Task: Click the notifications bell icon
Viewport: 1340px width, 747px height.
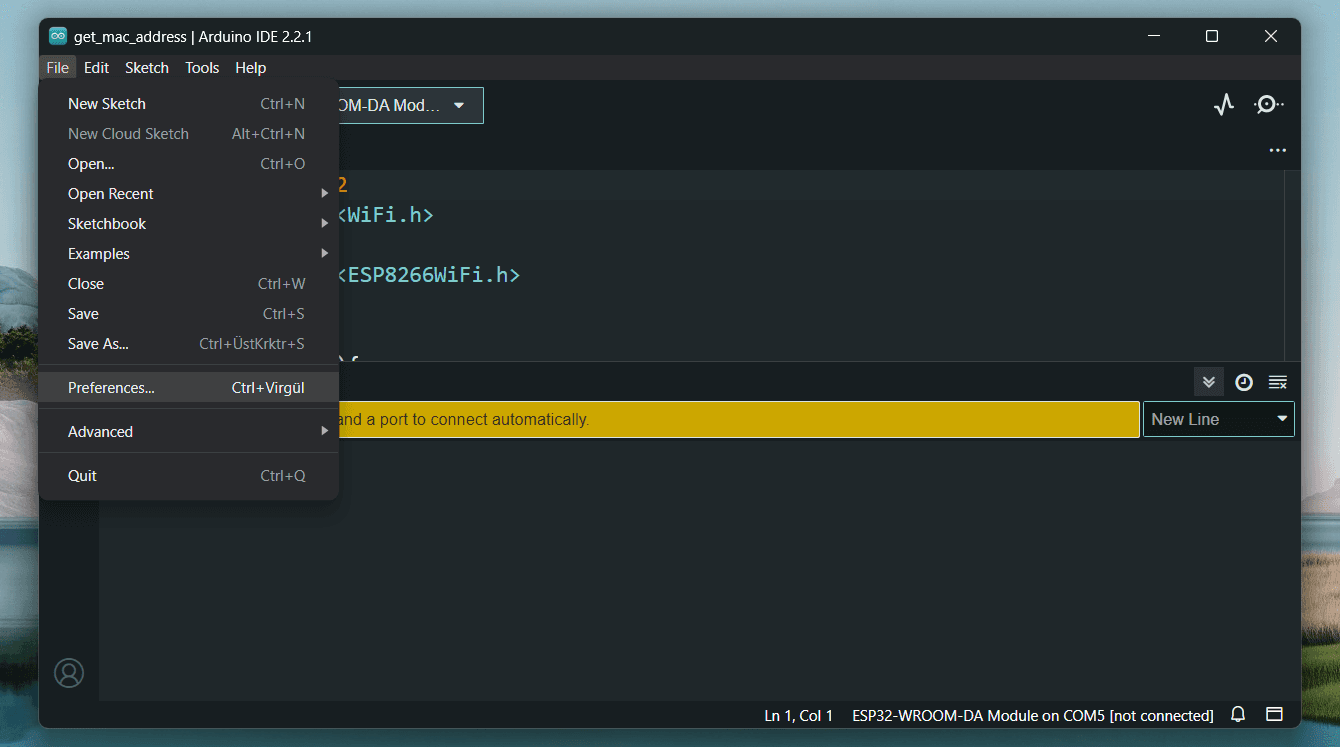Action: coord(1238,715)
